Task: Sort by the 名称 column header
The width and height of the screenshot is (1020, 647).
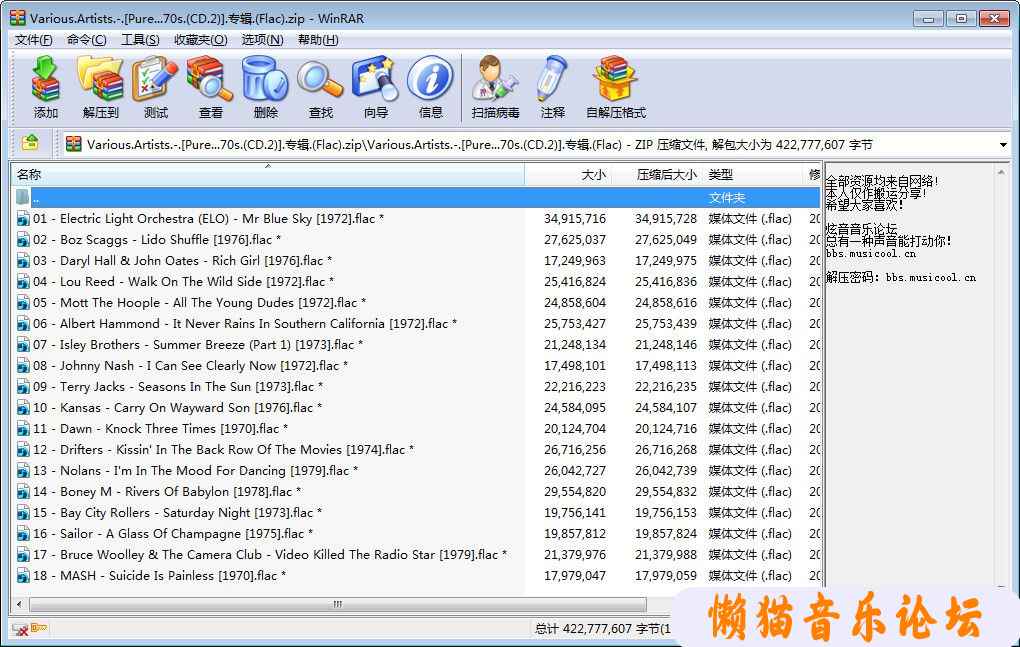Action: tap(268, 174)
